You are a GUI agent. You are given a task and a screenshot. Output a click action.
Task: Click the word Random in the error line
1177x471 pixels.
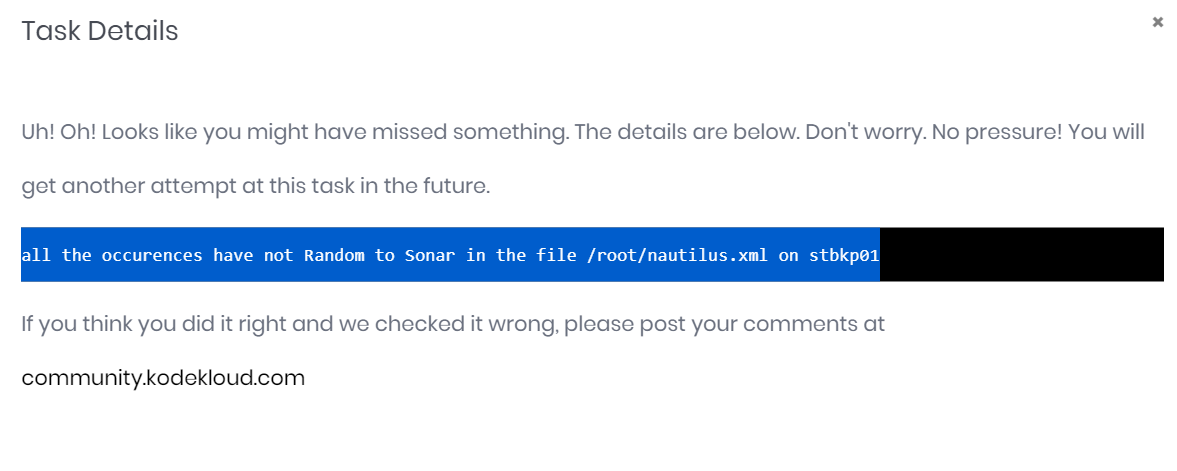334,255
